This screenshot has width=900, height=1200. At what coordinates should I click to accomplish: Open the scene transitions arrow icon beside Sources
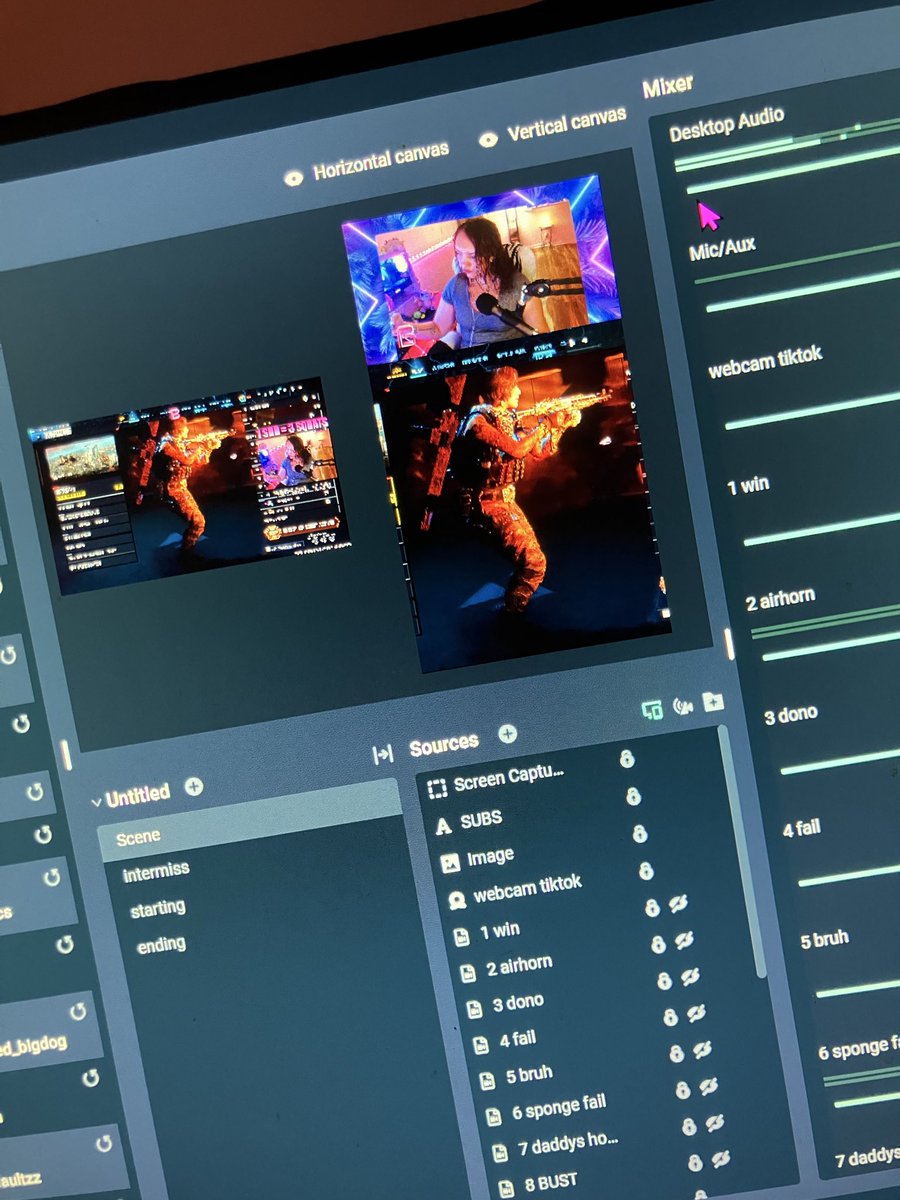382,754
